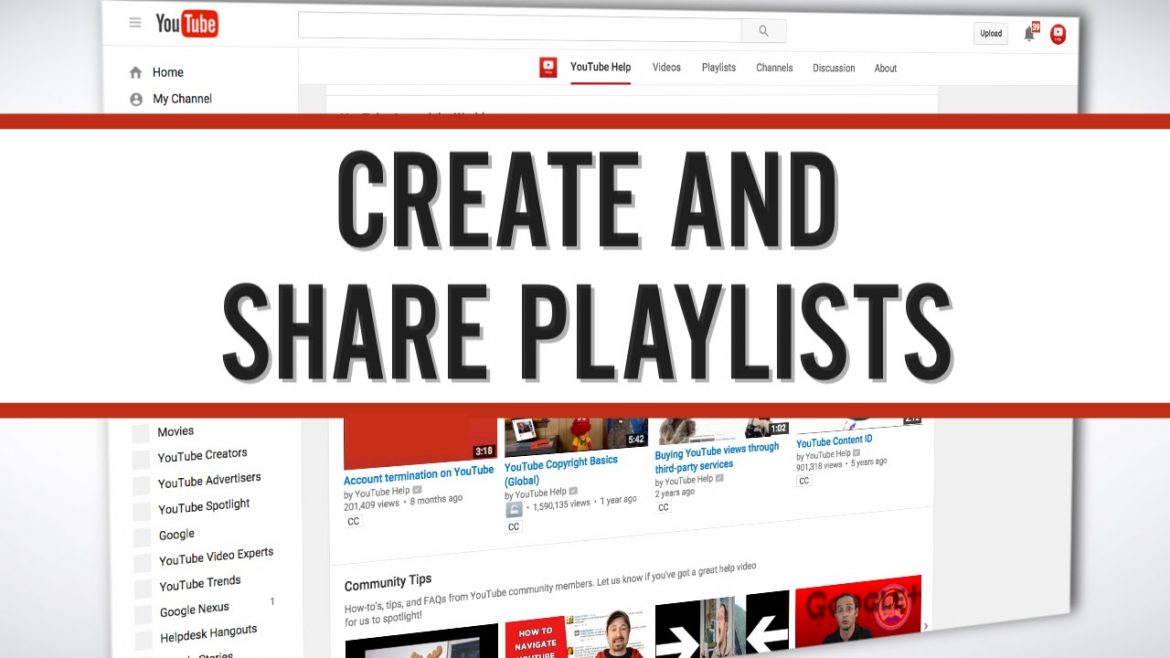The height and width of the screenshot is (658, 1170).
Task: Click by YouTube Help under Account termination
Action: (377, 492)
